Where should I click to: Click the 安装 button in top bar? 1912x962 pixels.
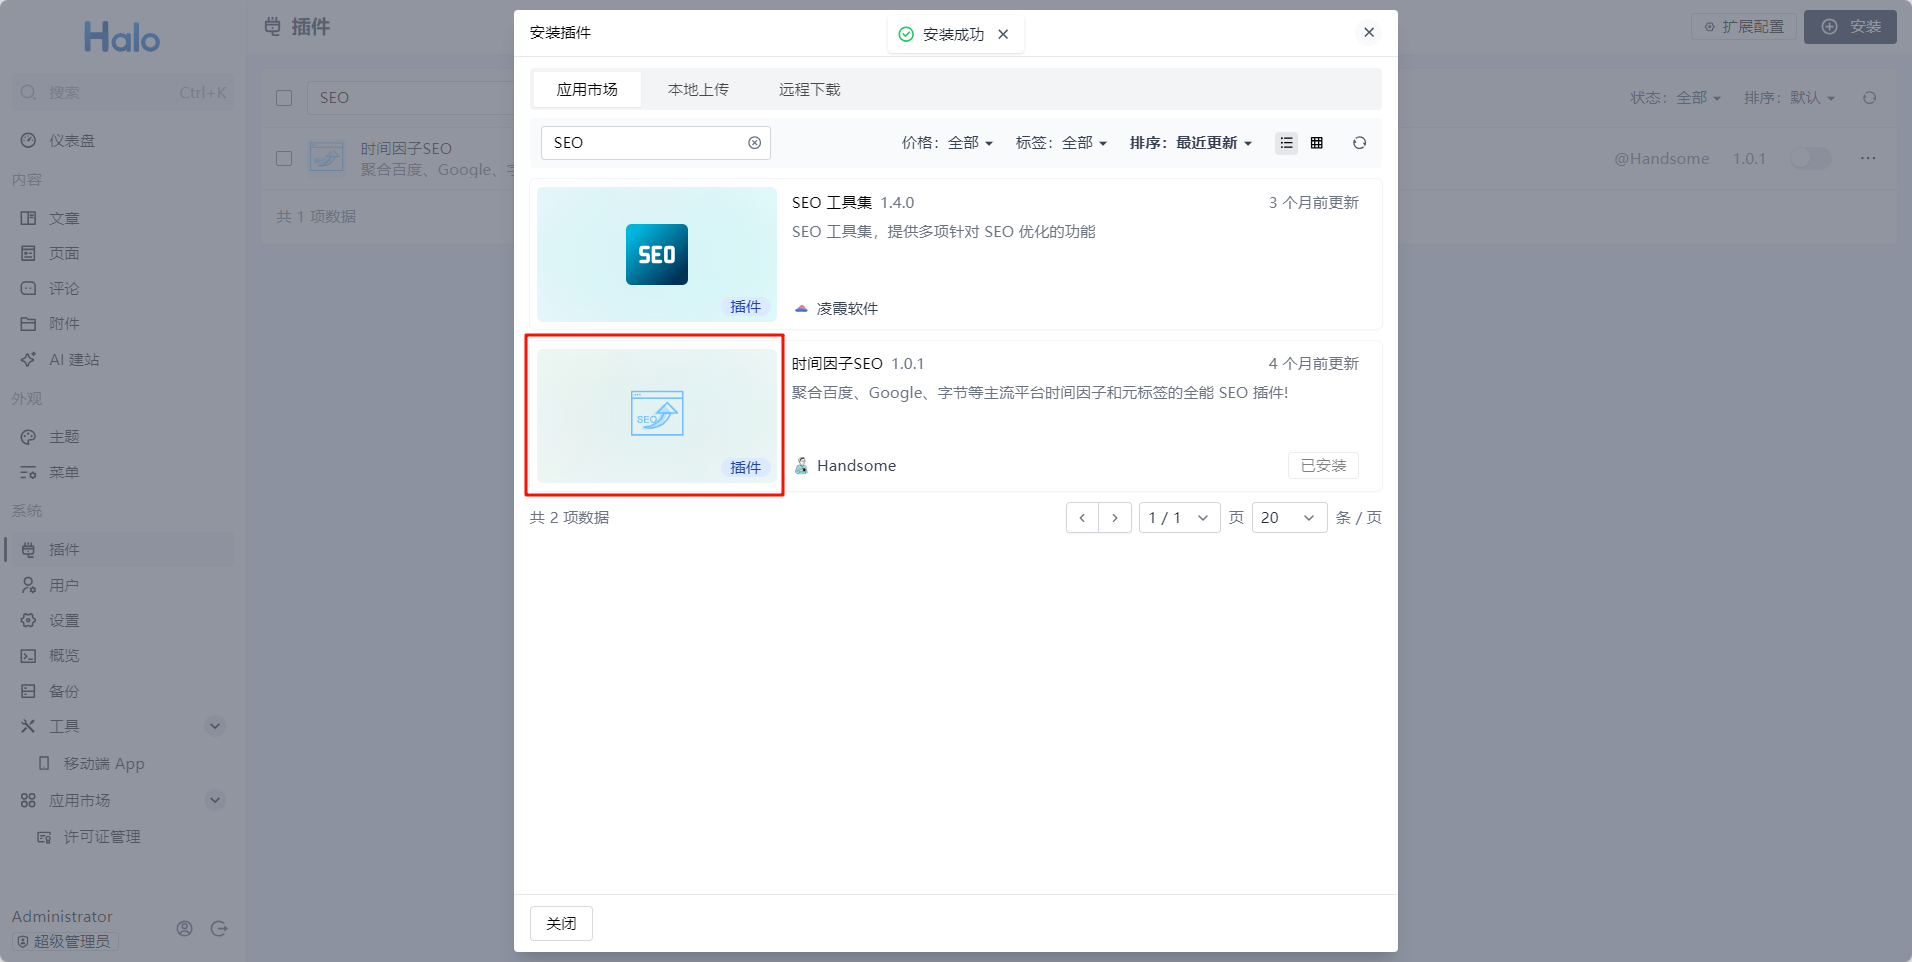(1850, 27)
